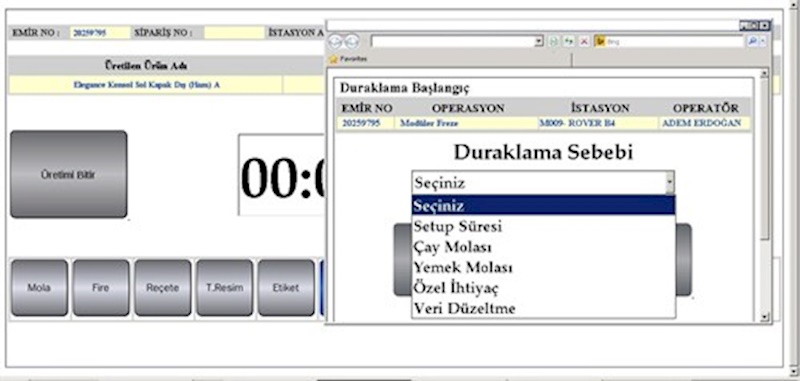The width and height of the screenshot is (800, 381).
Task: Click the Üretimi Bitir button
Action: 68,174
